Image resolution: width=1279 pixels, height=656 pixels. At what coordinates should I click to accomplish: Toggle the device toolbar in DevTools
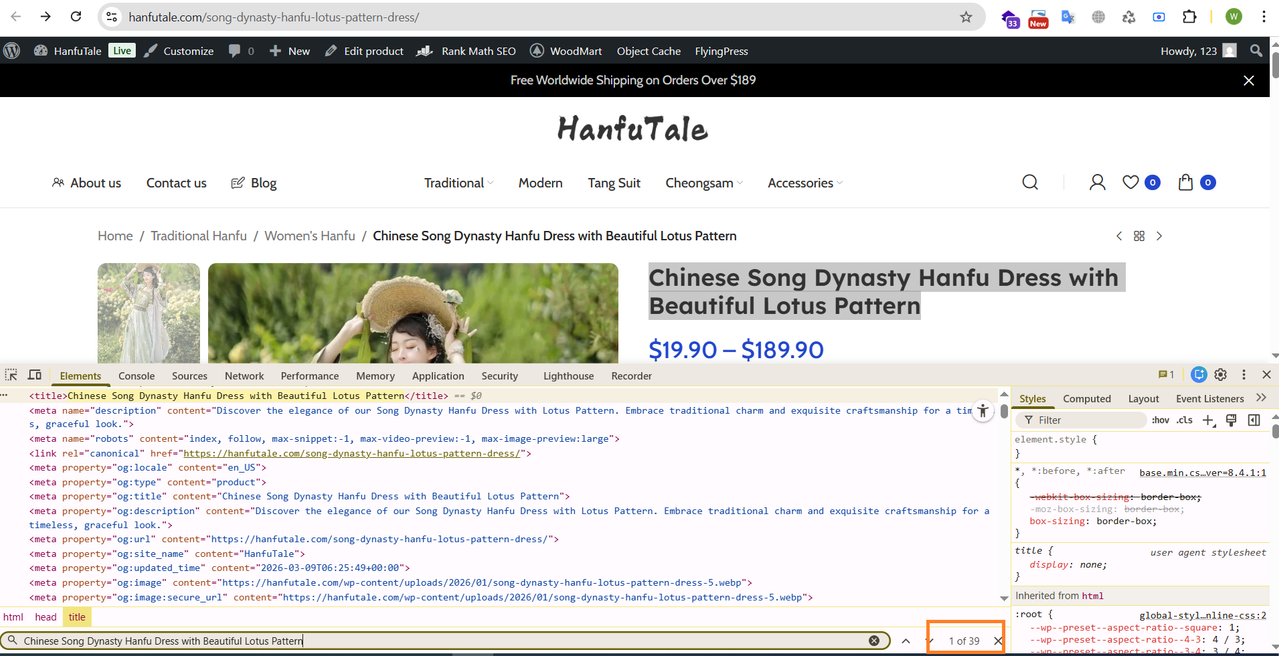tap(34, 375)
